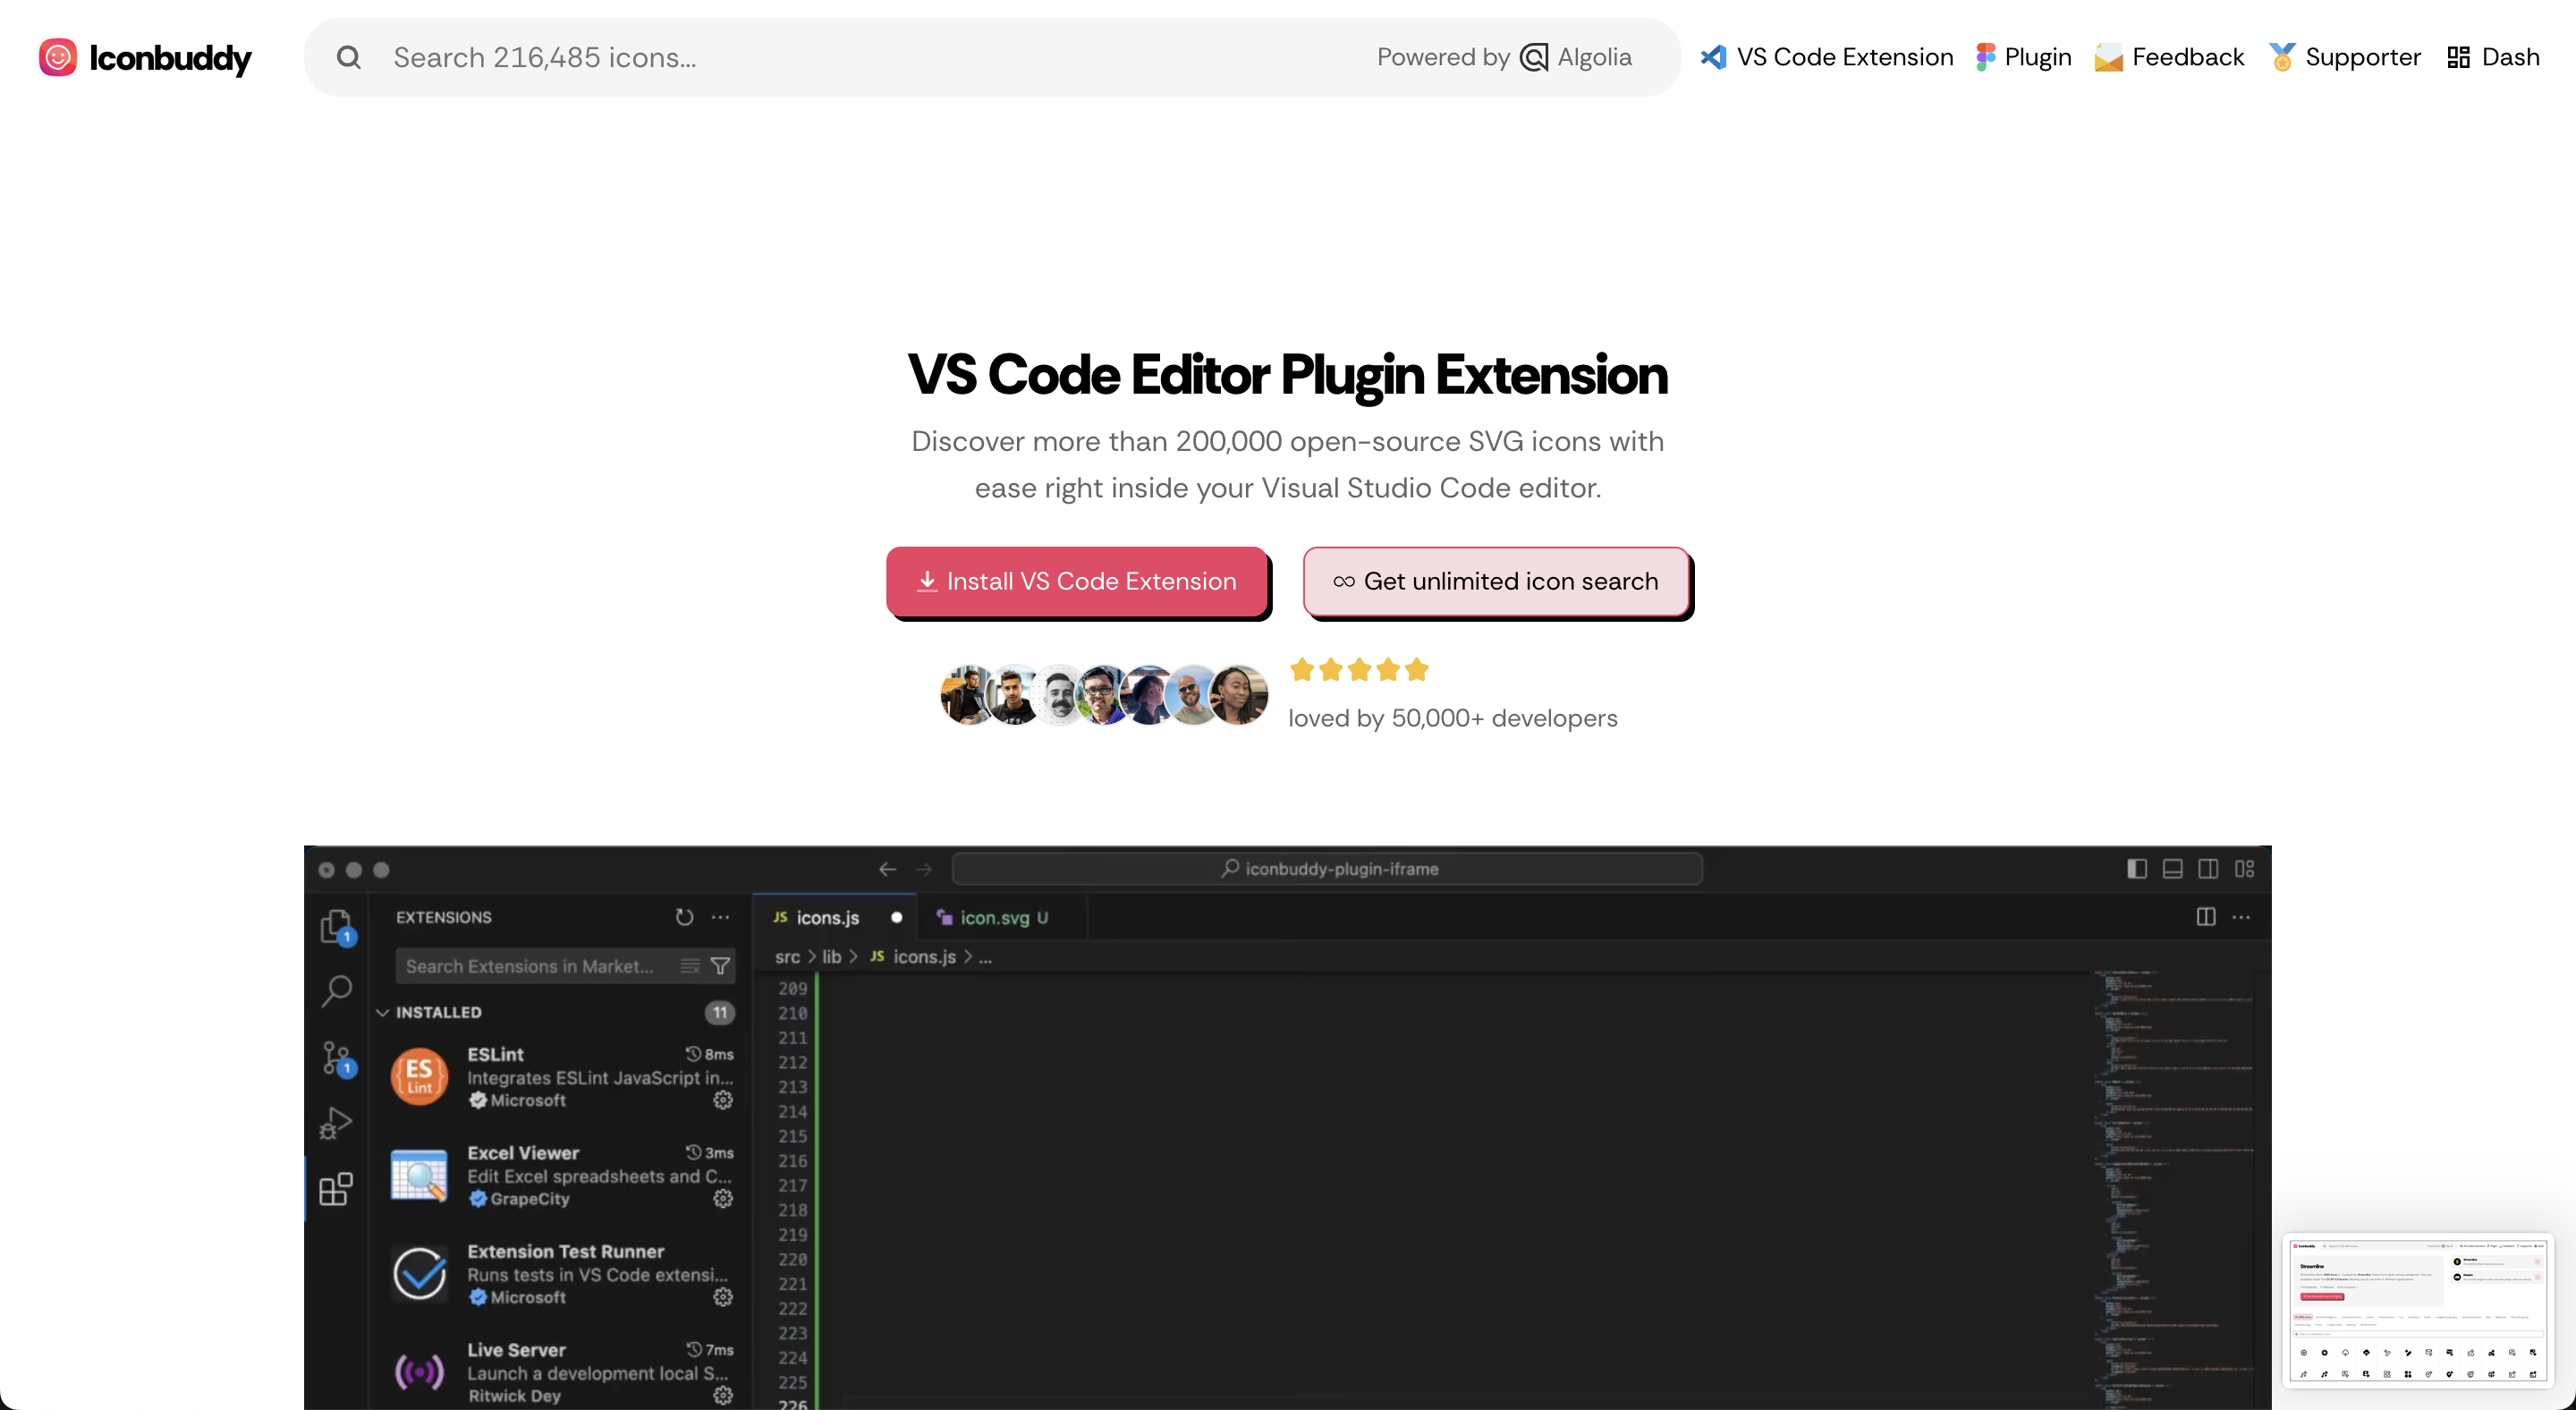
Task: Open editor more actions ellipsis
Action: tap(2241, 916)
